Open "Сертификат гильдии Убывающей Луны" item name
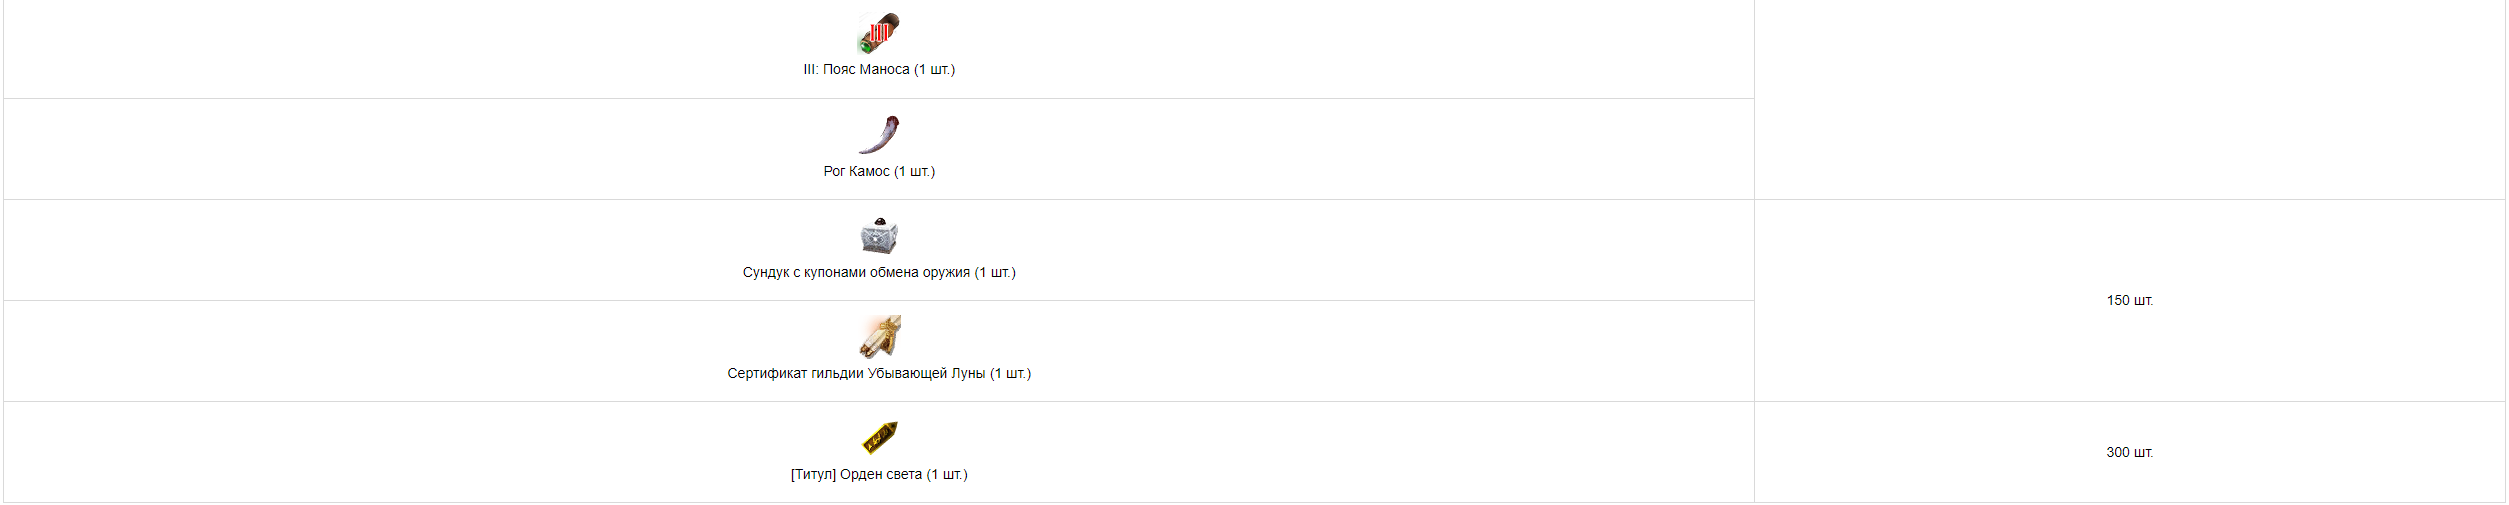Image resolution: width=2509 pixels, height=505 pixels. point(856,374)
